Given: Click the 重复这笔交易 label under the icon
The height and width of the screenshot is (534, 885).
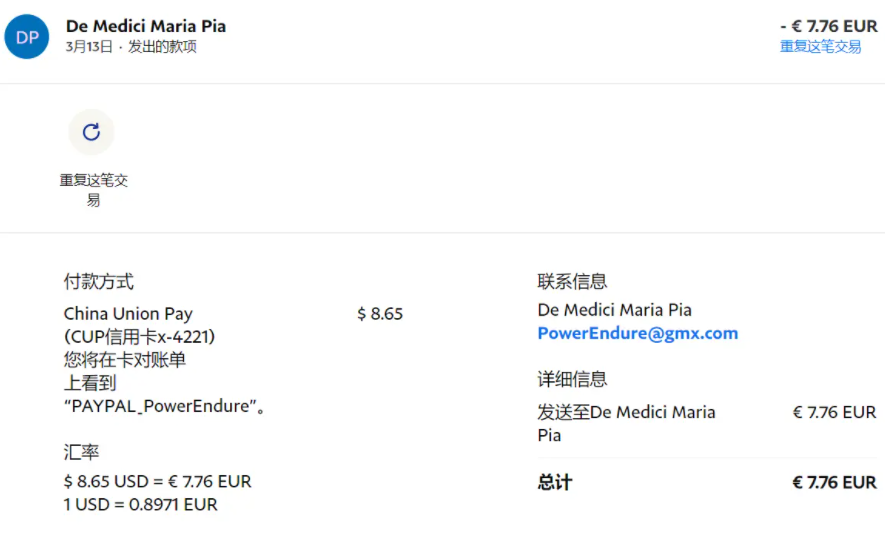Looking at the screenshot, I should 93,190.
